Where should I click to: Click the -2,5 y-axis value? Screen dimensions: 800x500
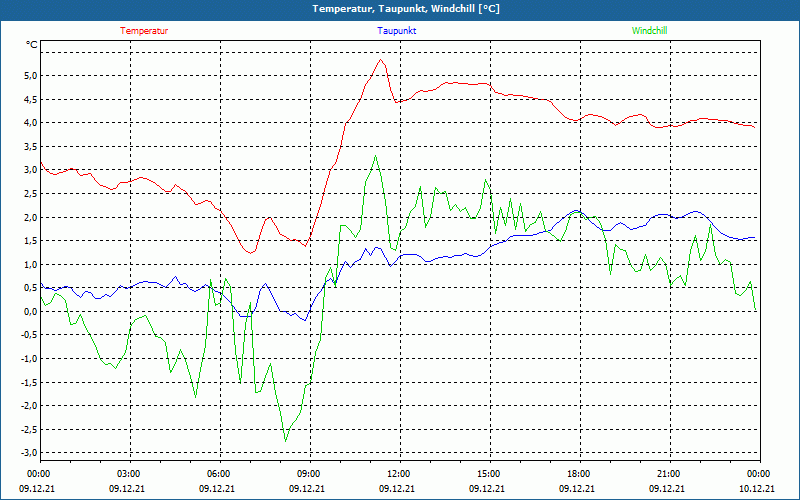pyautogui.click(x=30, y=430)
